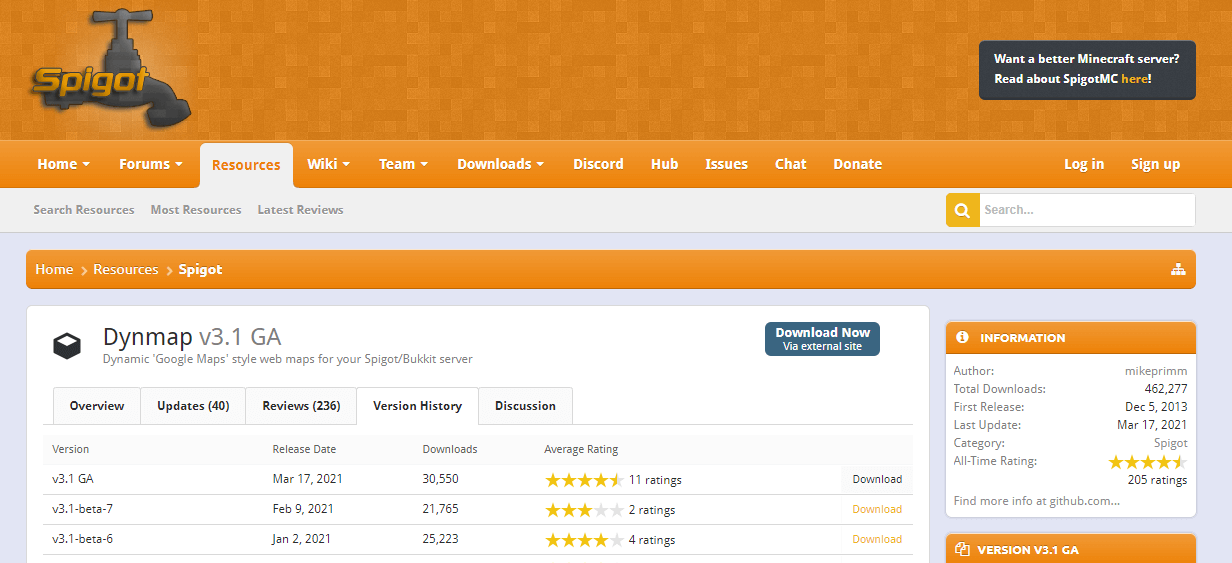Viewport: 1232px width, 563px height.
Task: Click the search magnifier icon
Action: tap(962, 210)
